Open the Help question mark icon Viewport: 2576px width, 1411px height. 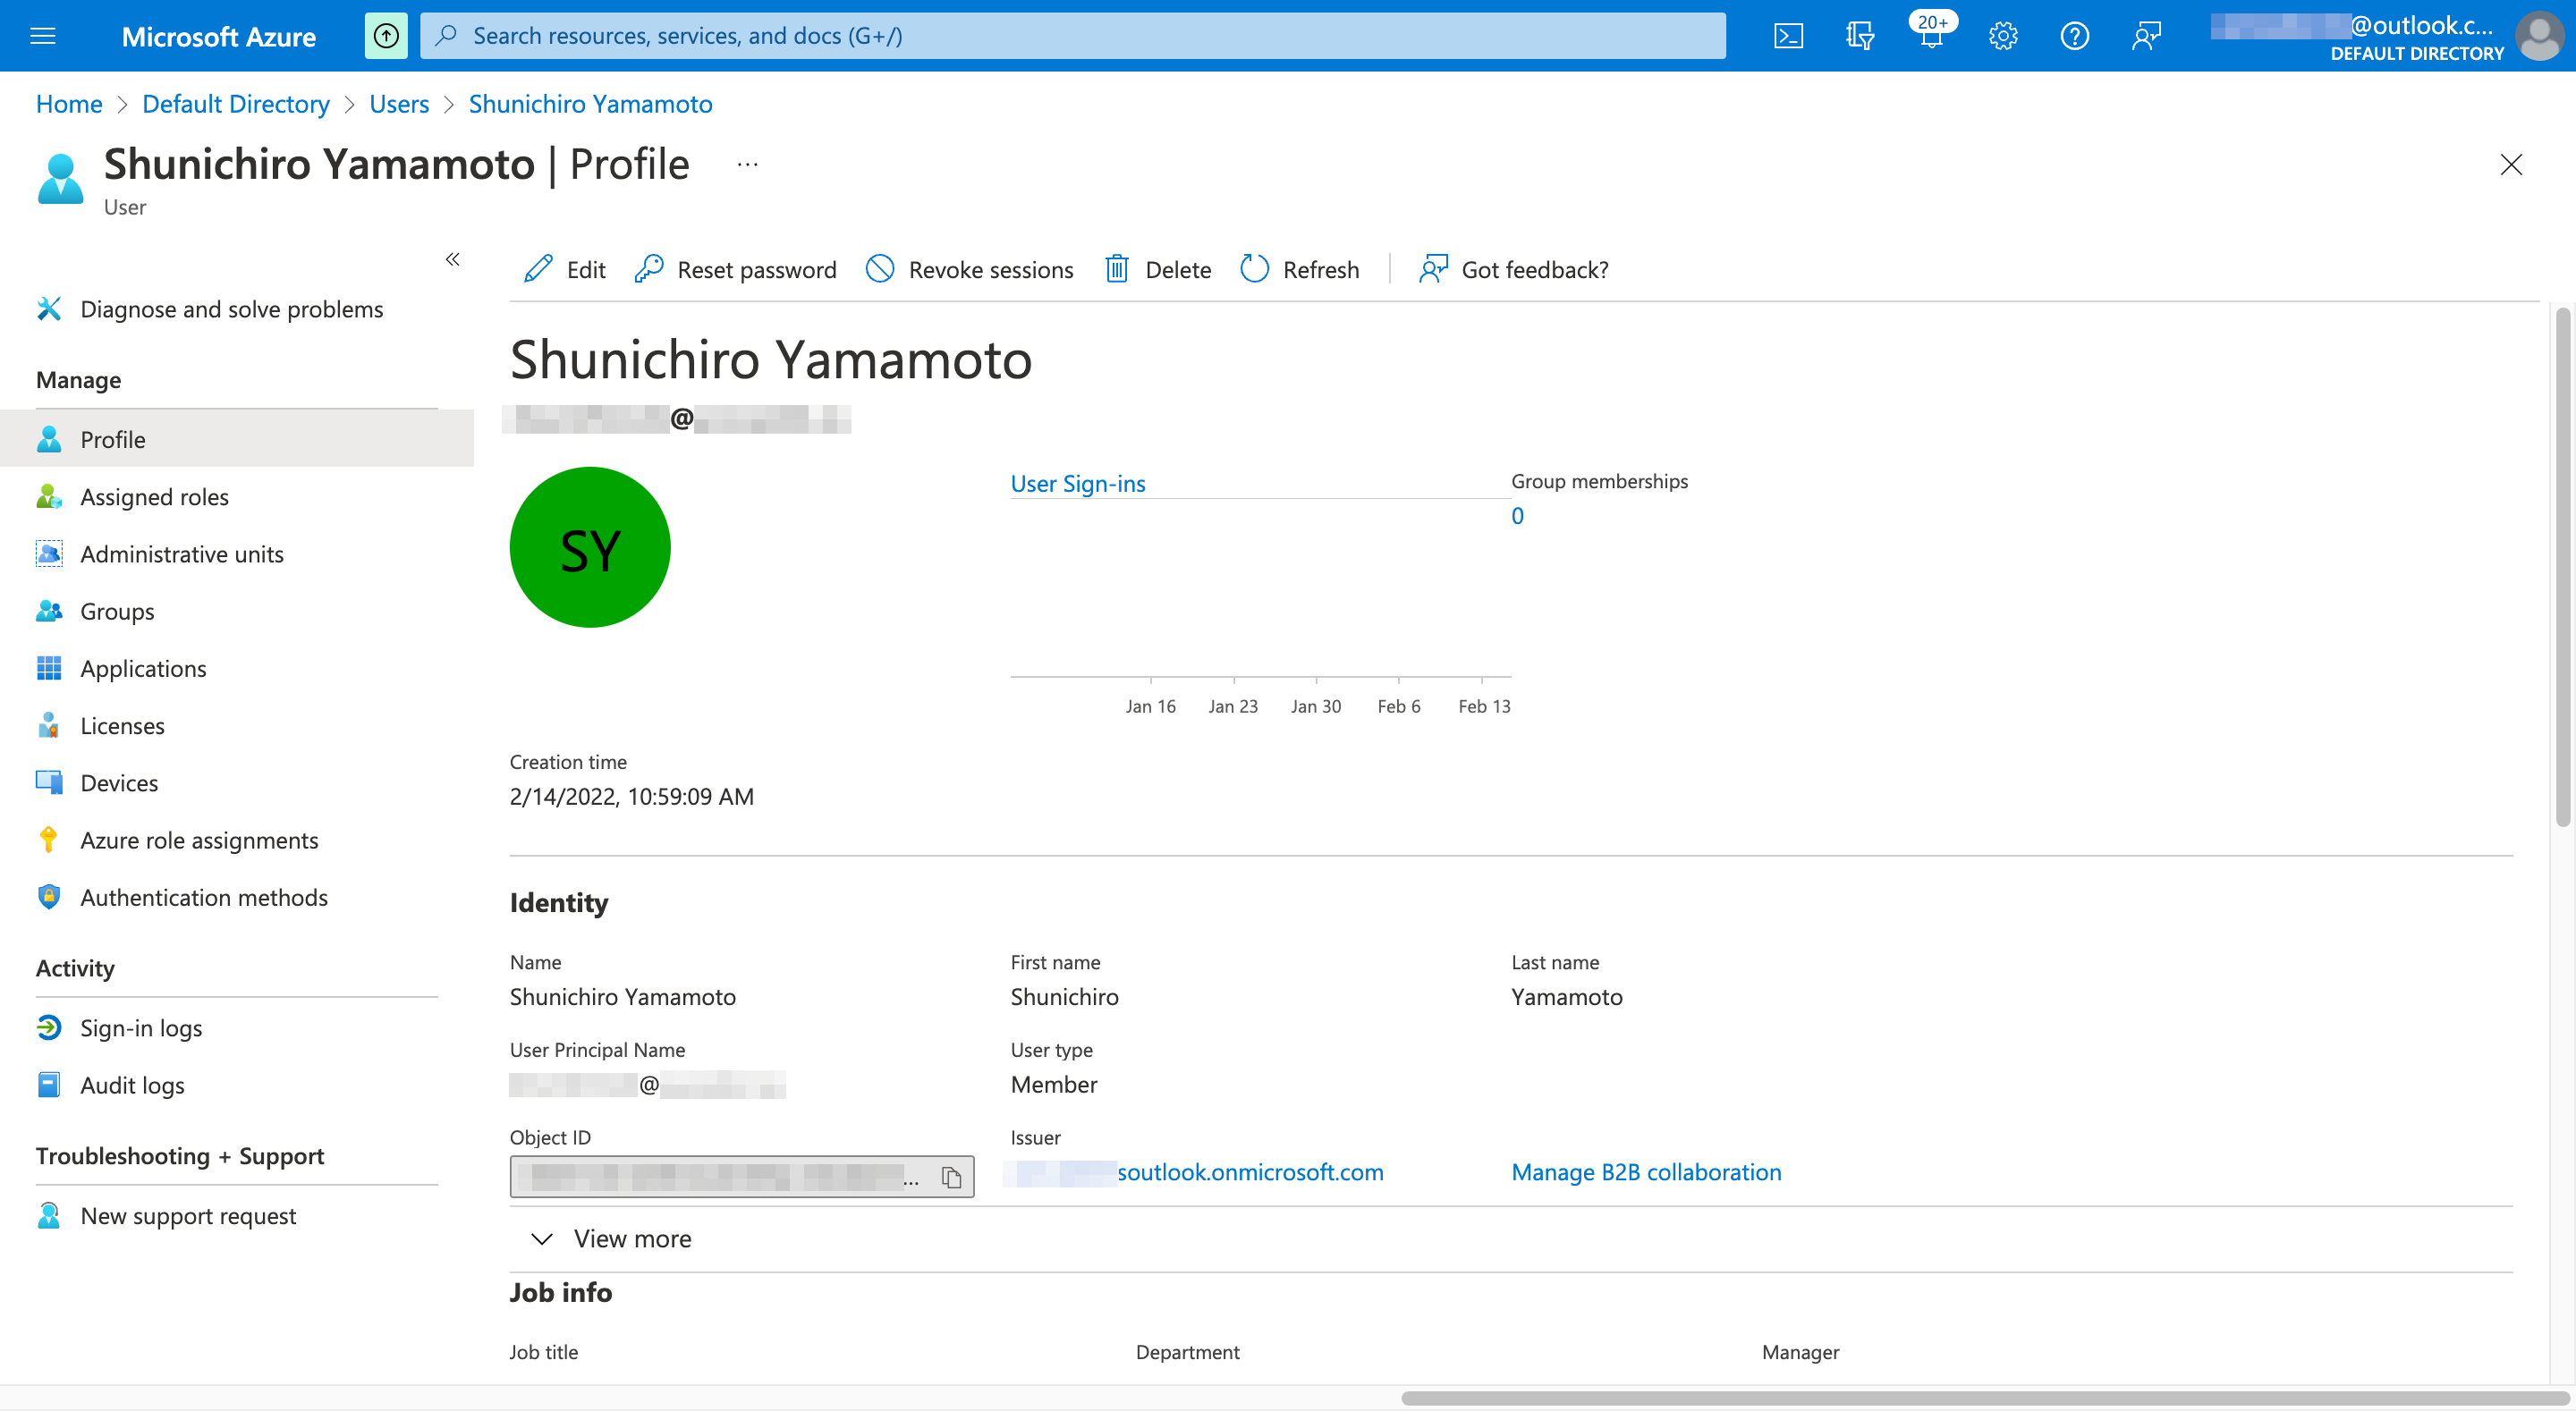2074,35
